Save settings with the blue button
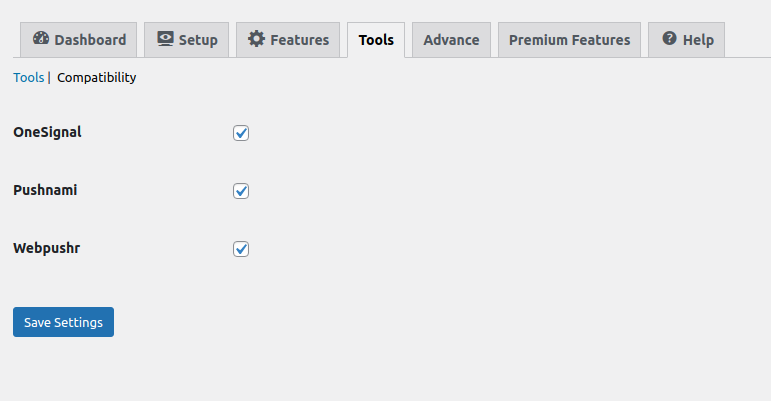771x401 pixels. [63, 322]
